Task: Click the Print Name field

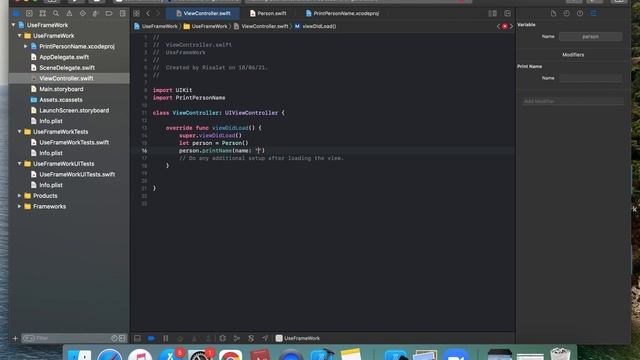Action: [590, 78]
